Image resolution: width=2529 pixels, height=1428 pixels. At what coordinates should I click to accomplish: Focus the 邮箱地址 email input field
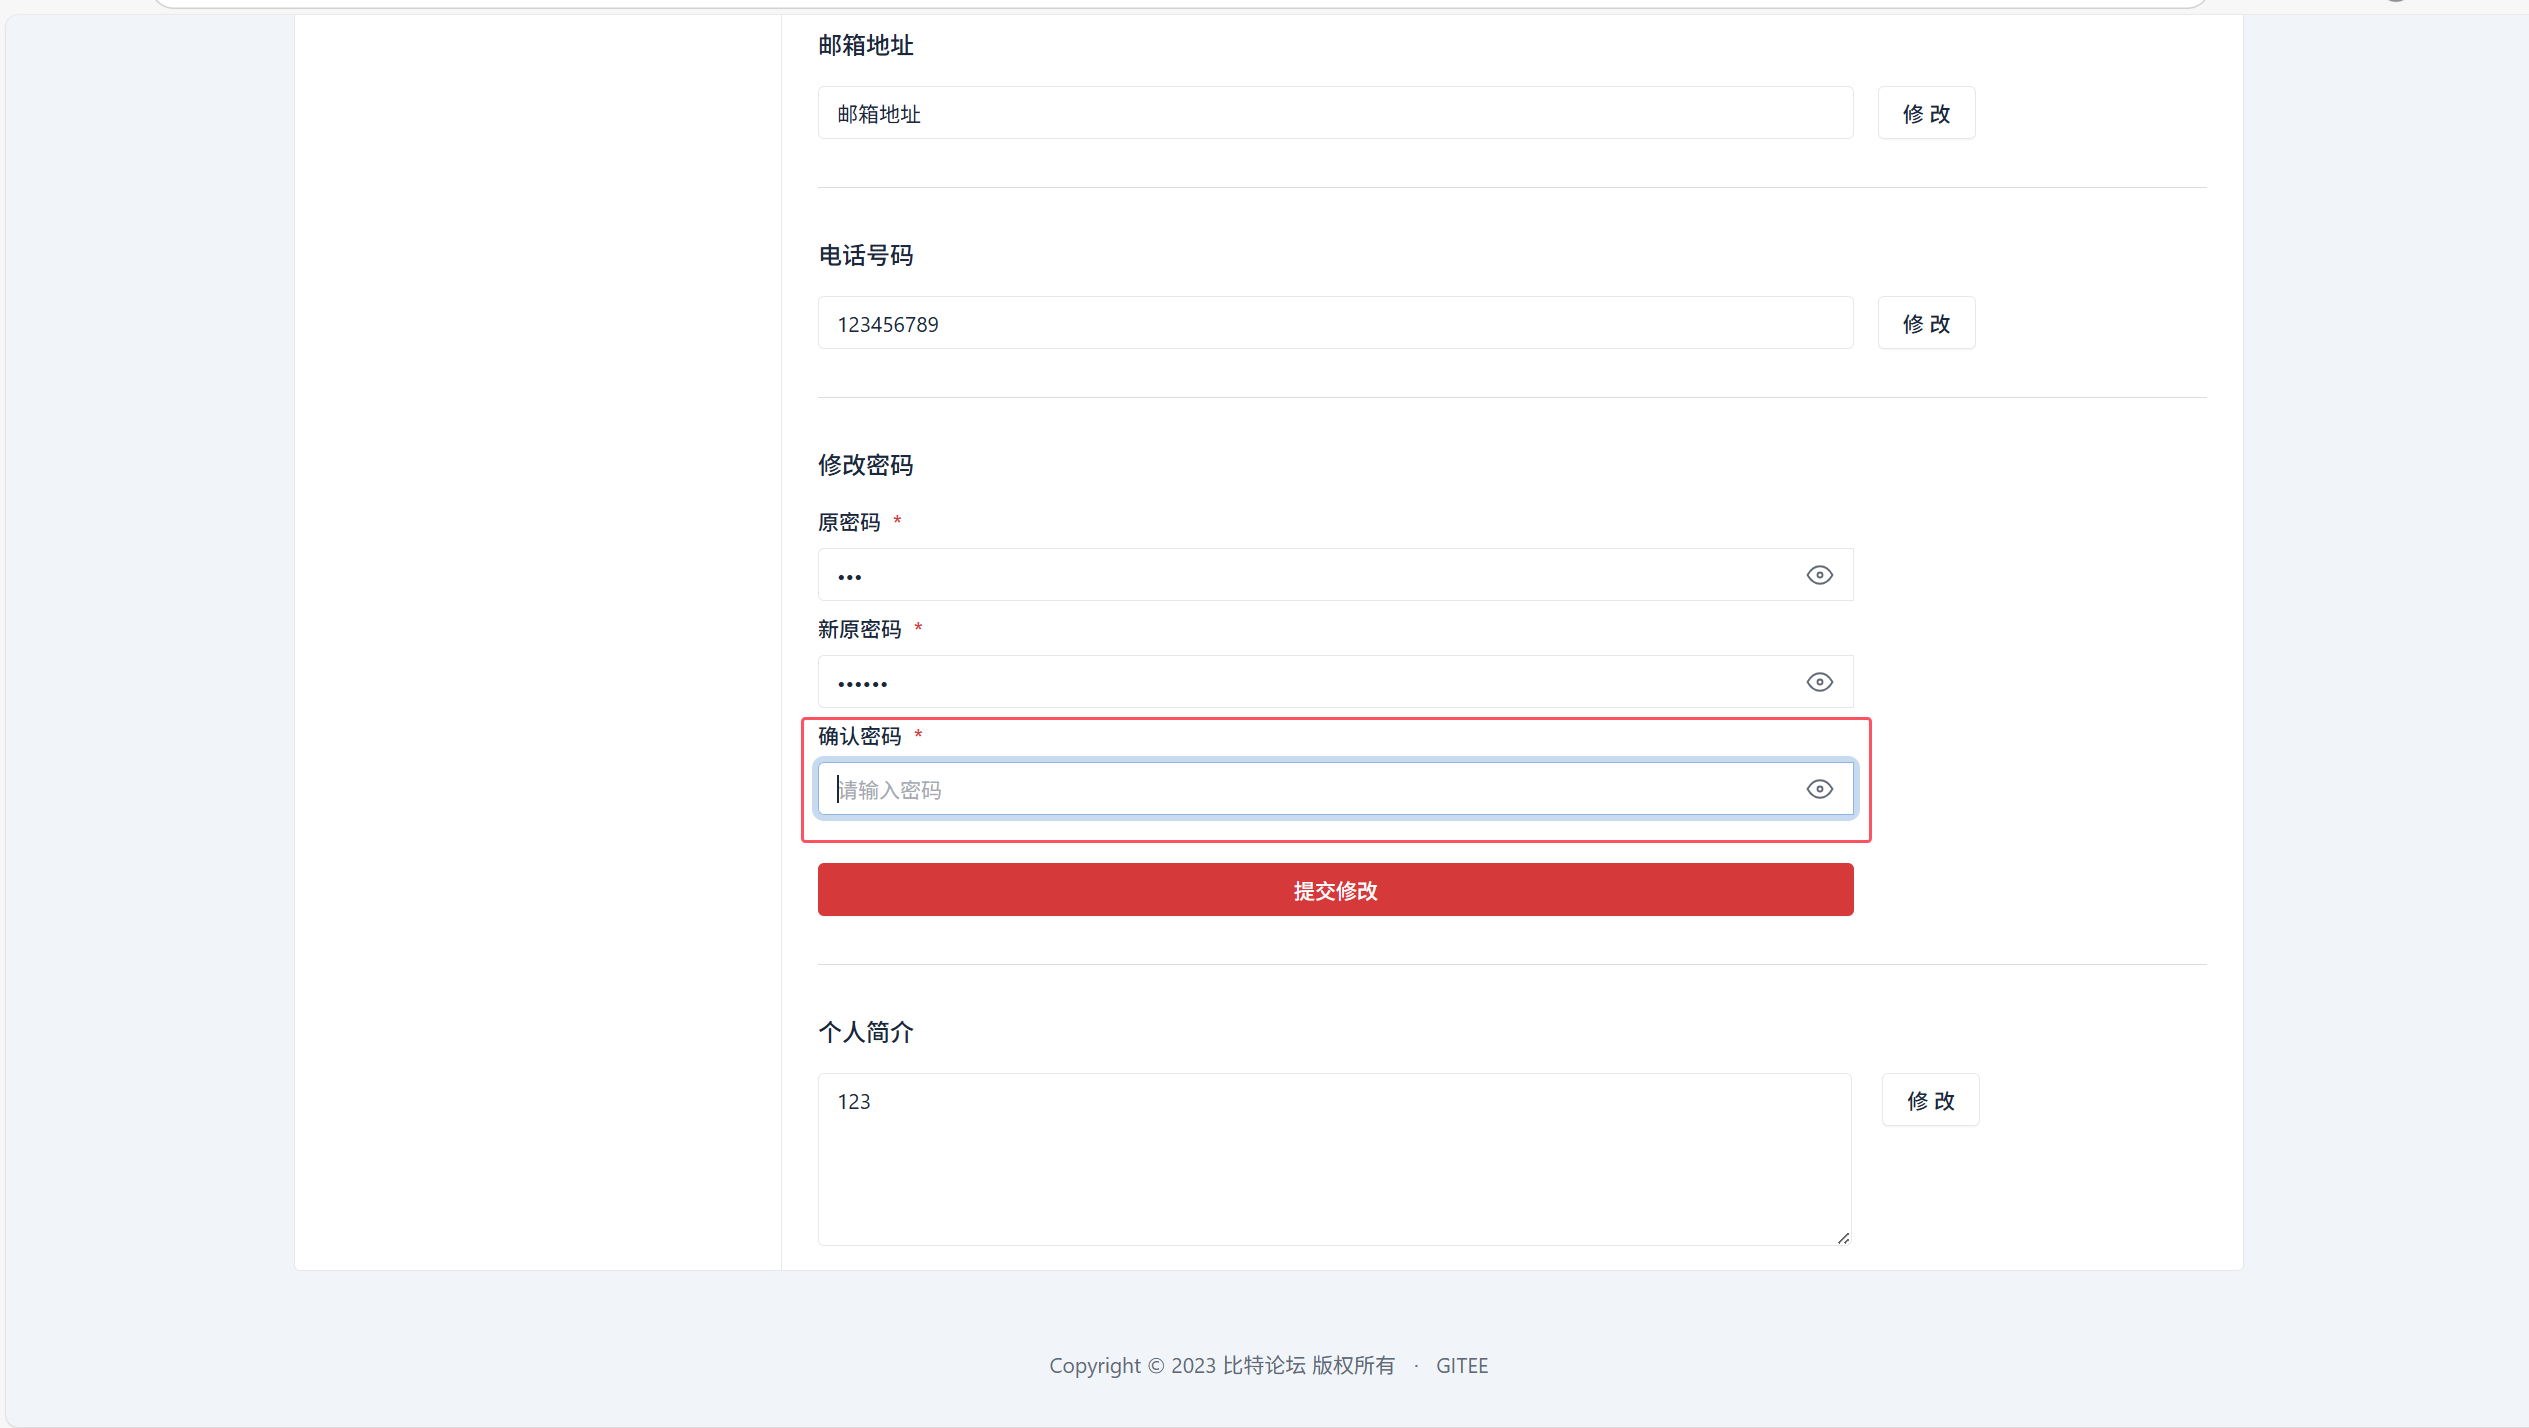(x=1334, y=113)
